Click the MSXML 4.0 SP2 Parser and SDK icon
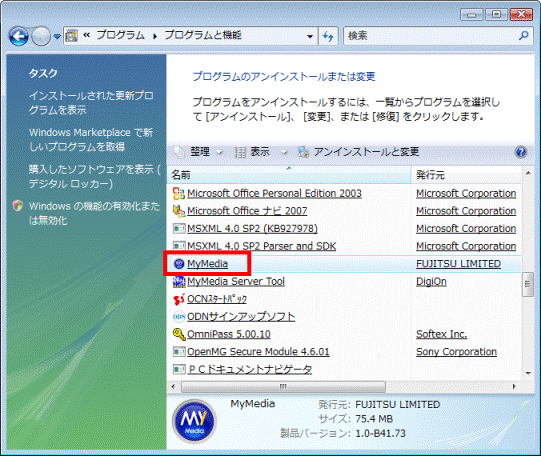This screenshot has width=541, height=456. 179,246
